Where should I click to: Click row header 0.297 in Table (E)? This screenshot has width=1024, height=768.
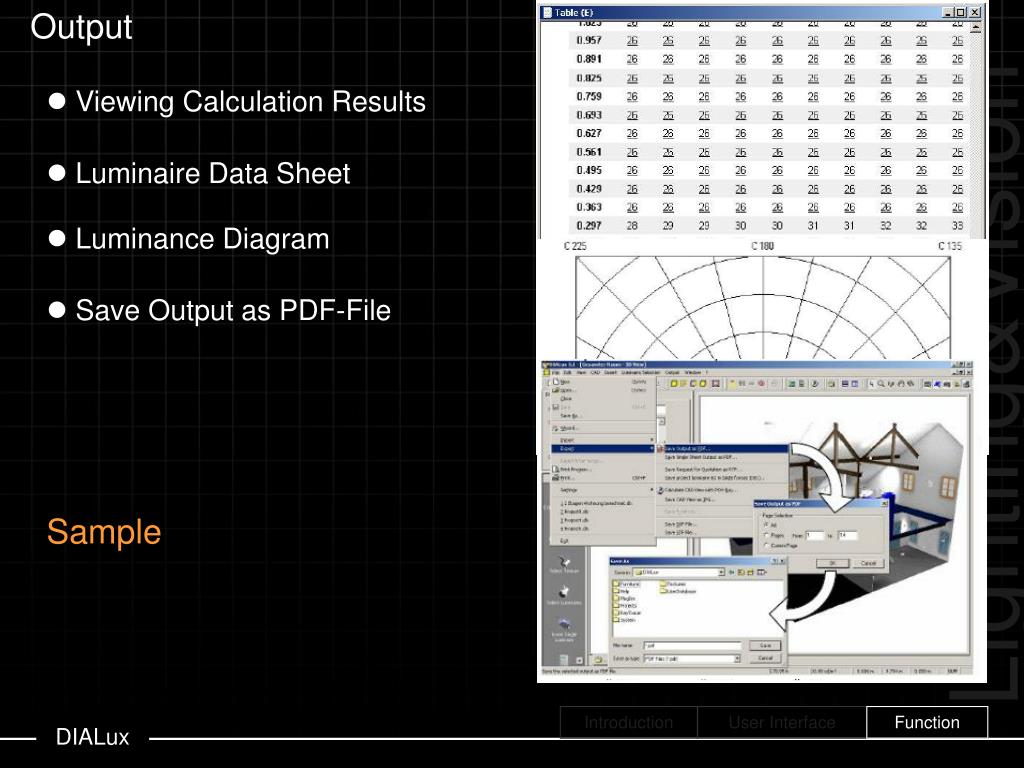click(589, 225)
